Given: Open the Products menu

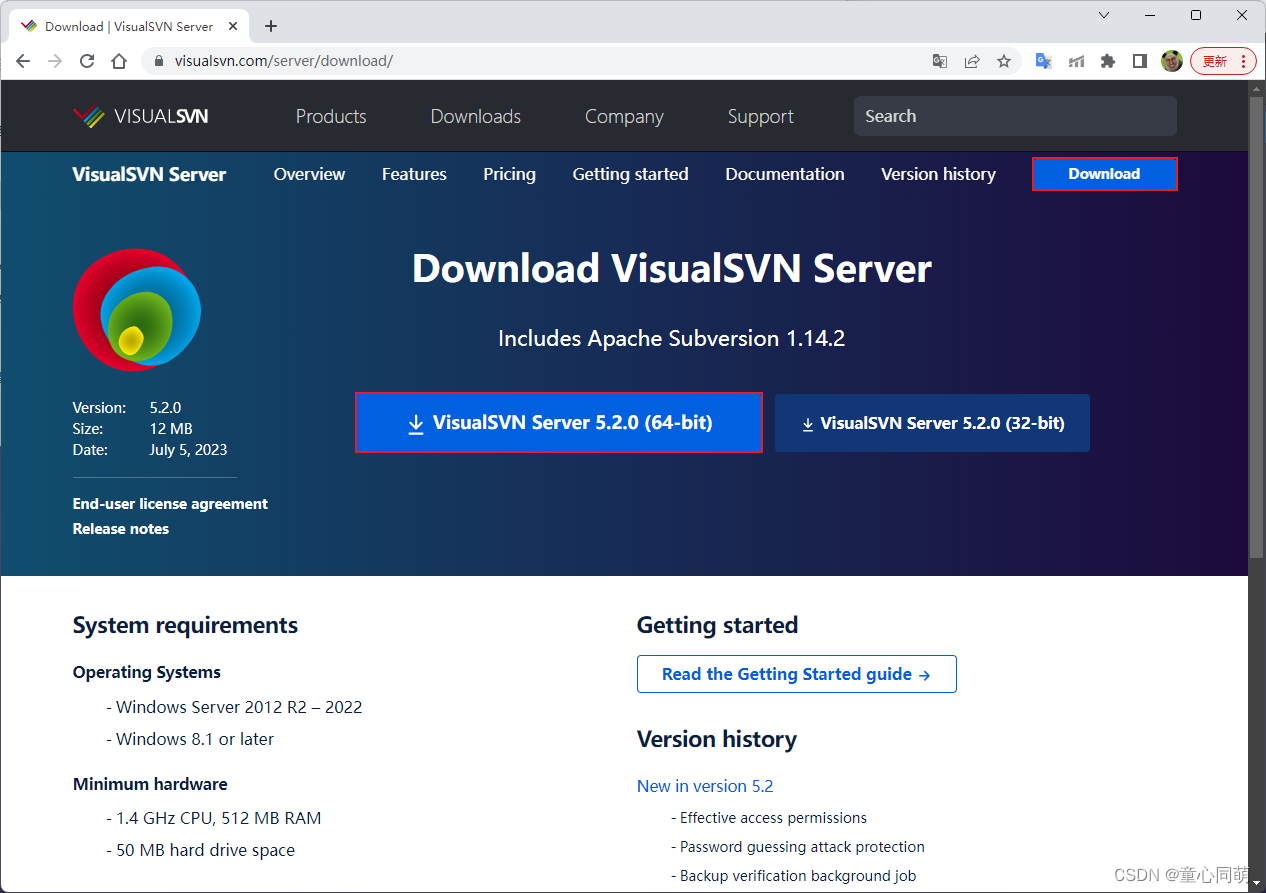Looking at the screenshot, I should (331, 116).
